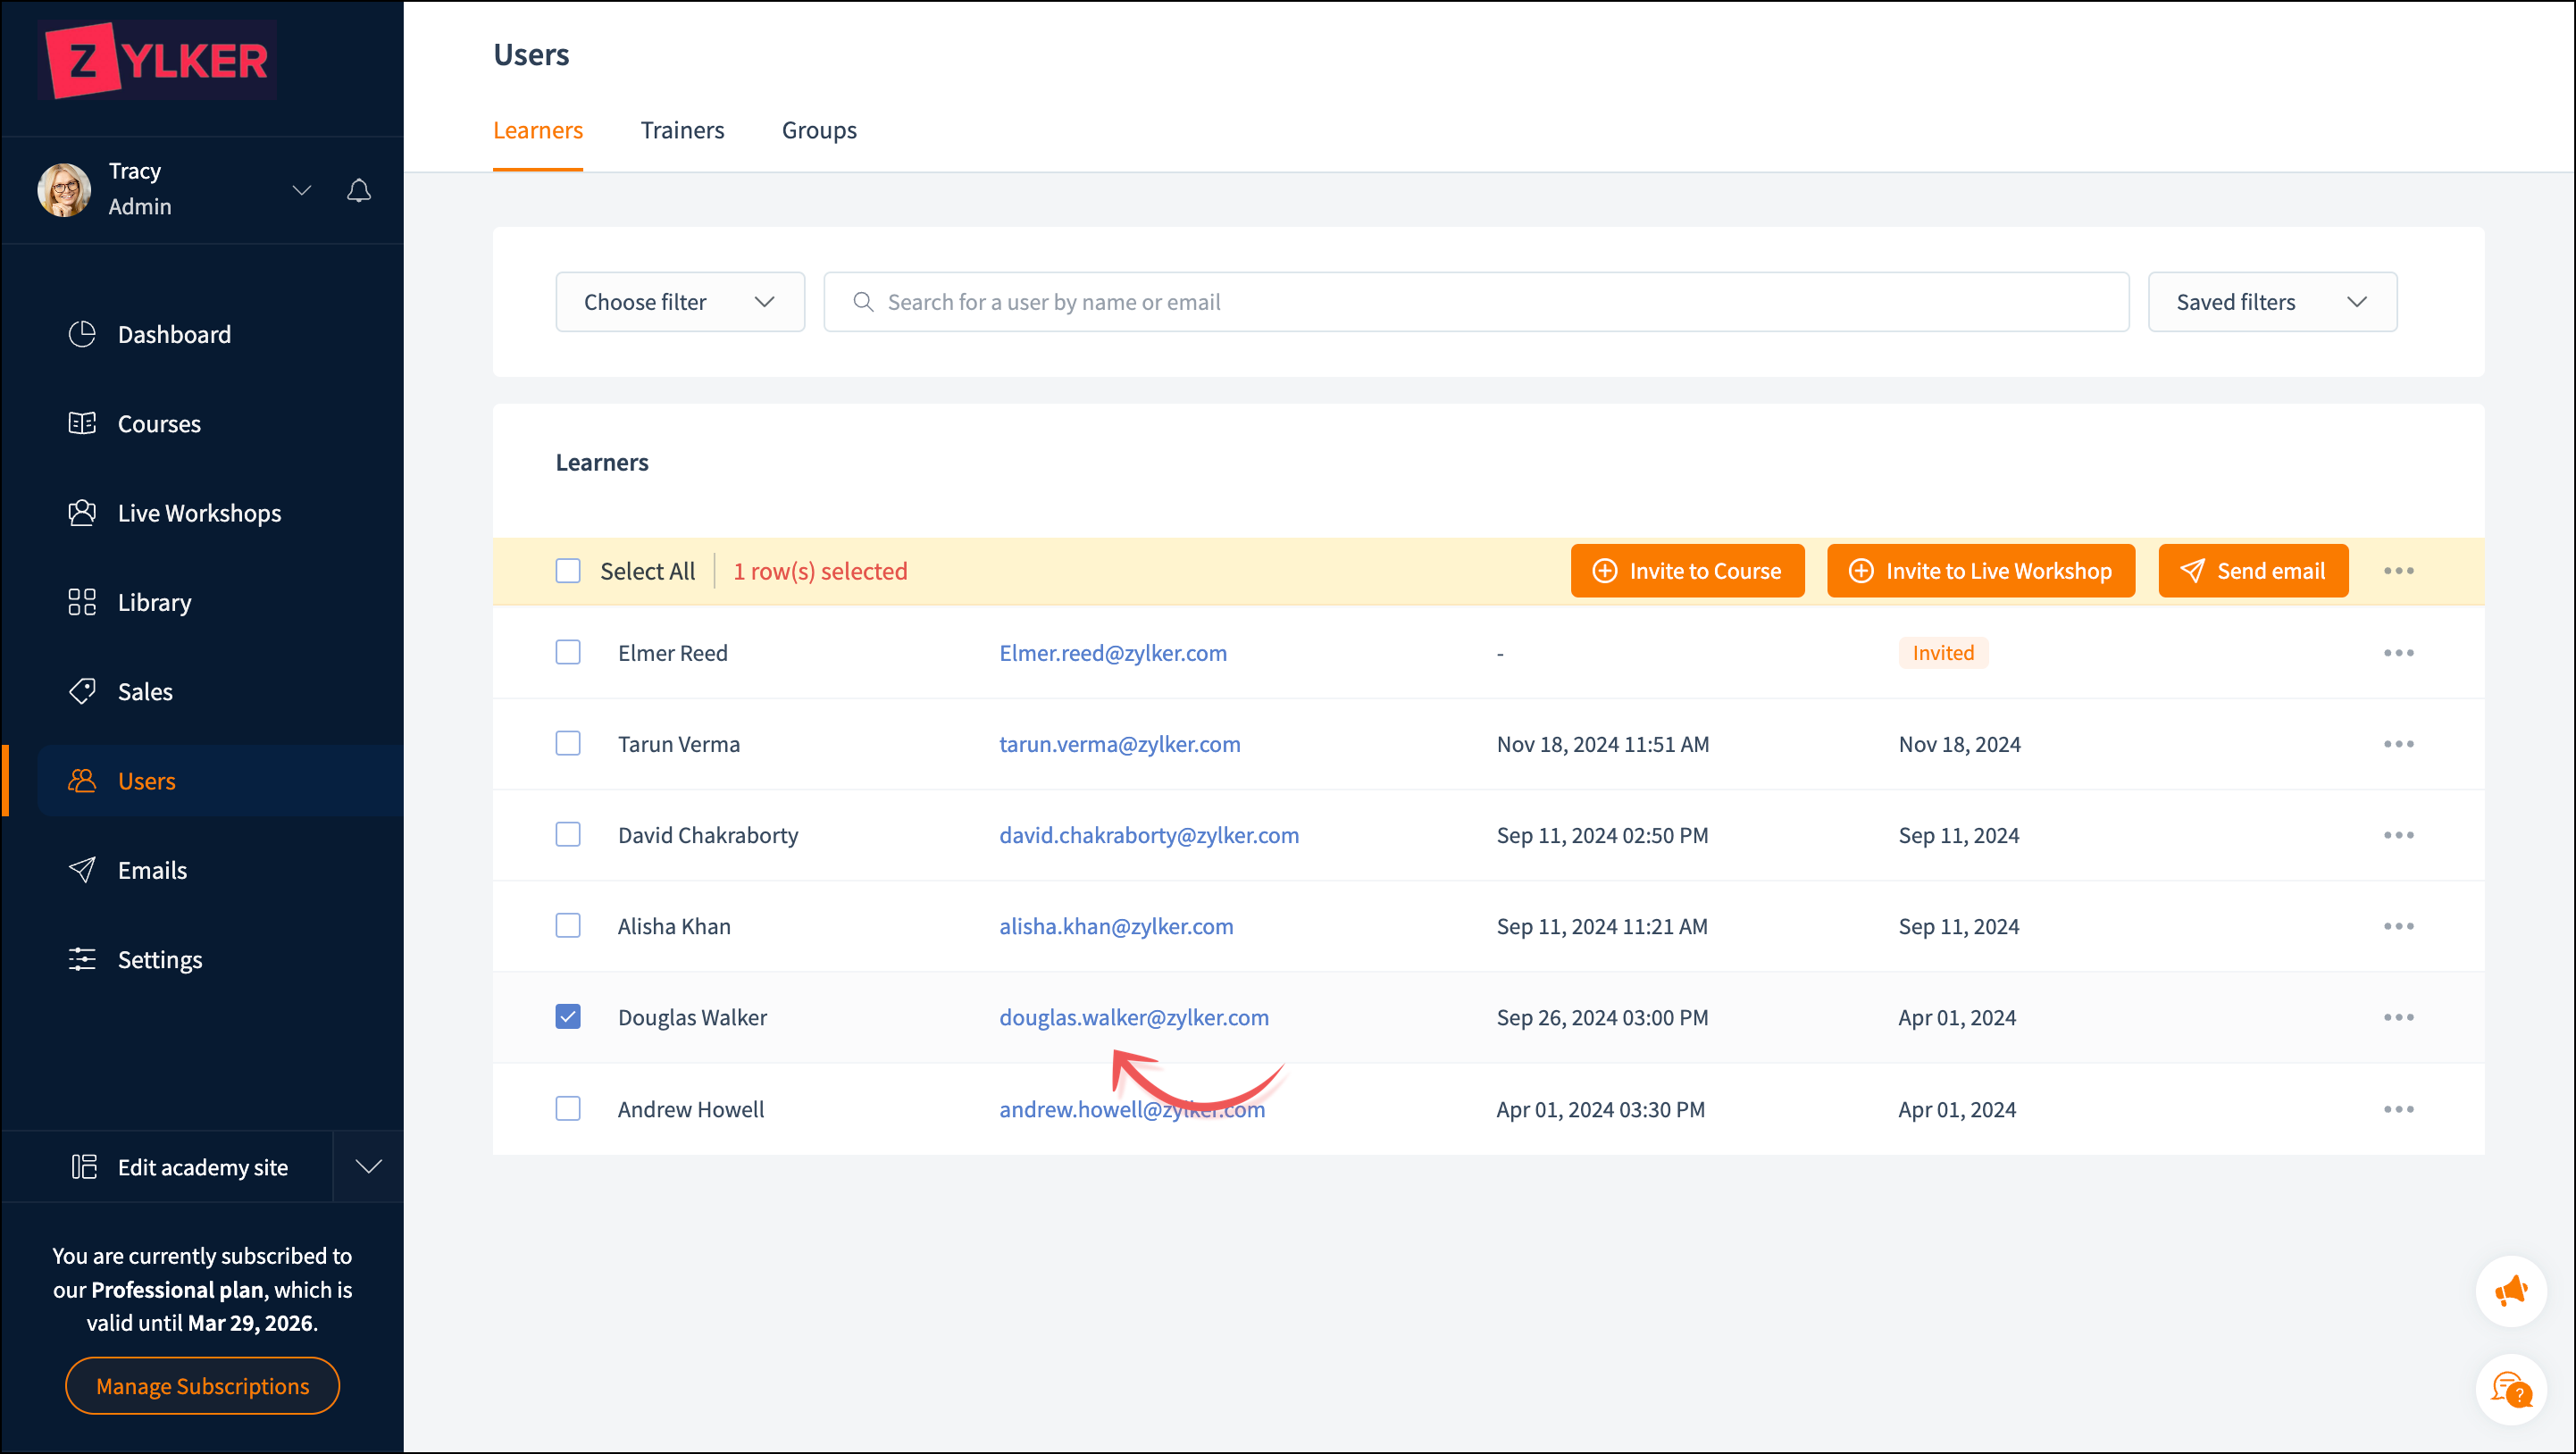Viewport: 2576px width, 1454px height.
Task: Open the Dashboard pie chart icon
Action: point(82,334)
